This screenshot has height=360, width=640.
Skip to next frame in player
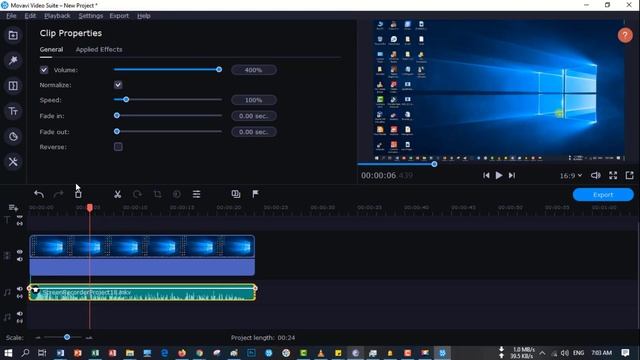coord(512,176)
